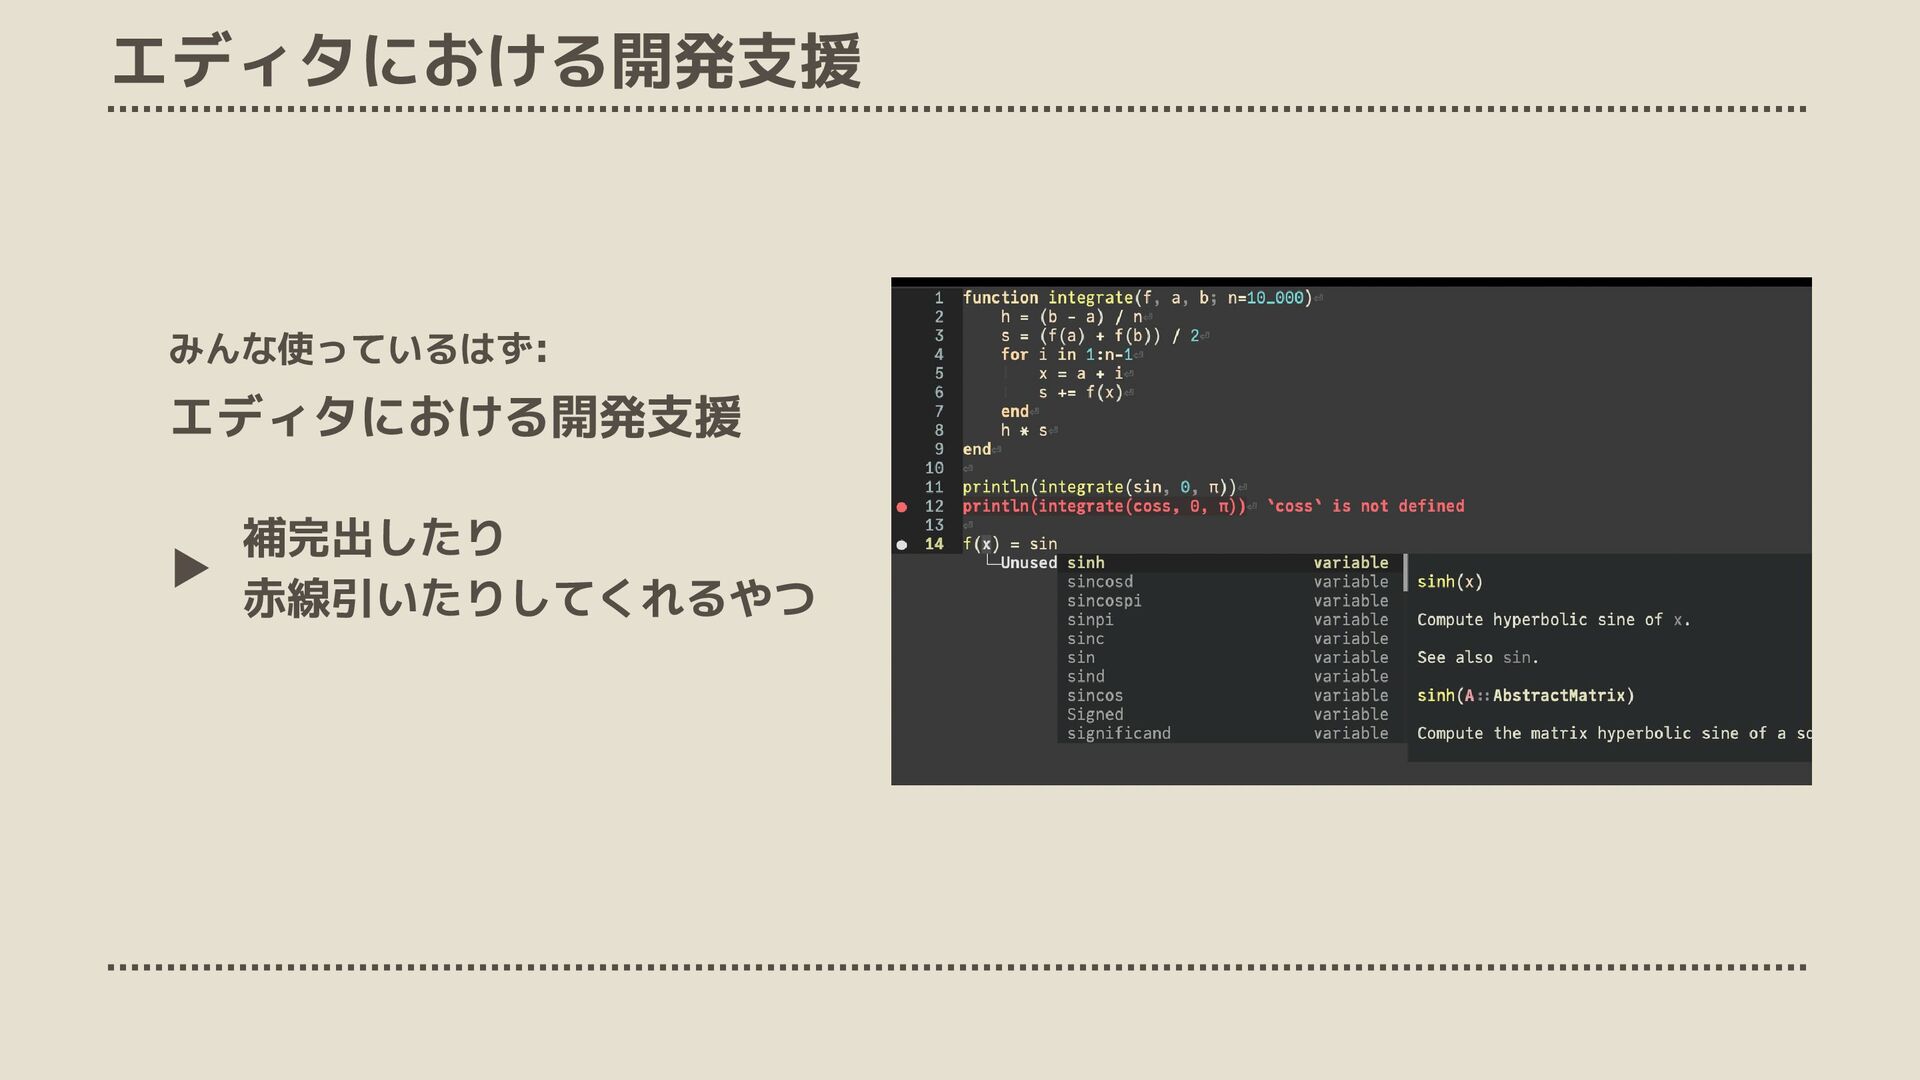
Task: Click the red error marker on line 12
Action: pyautogui.click(x=901, y=507)
